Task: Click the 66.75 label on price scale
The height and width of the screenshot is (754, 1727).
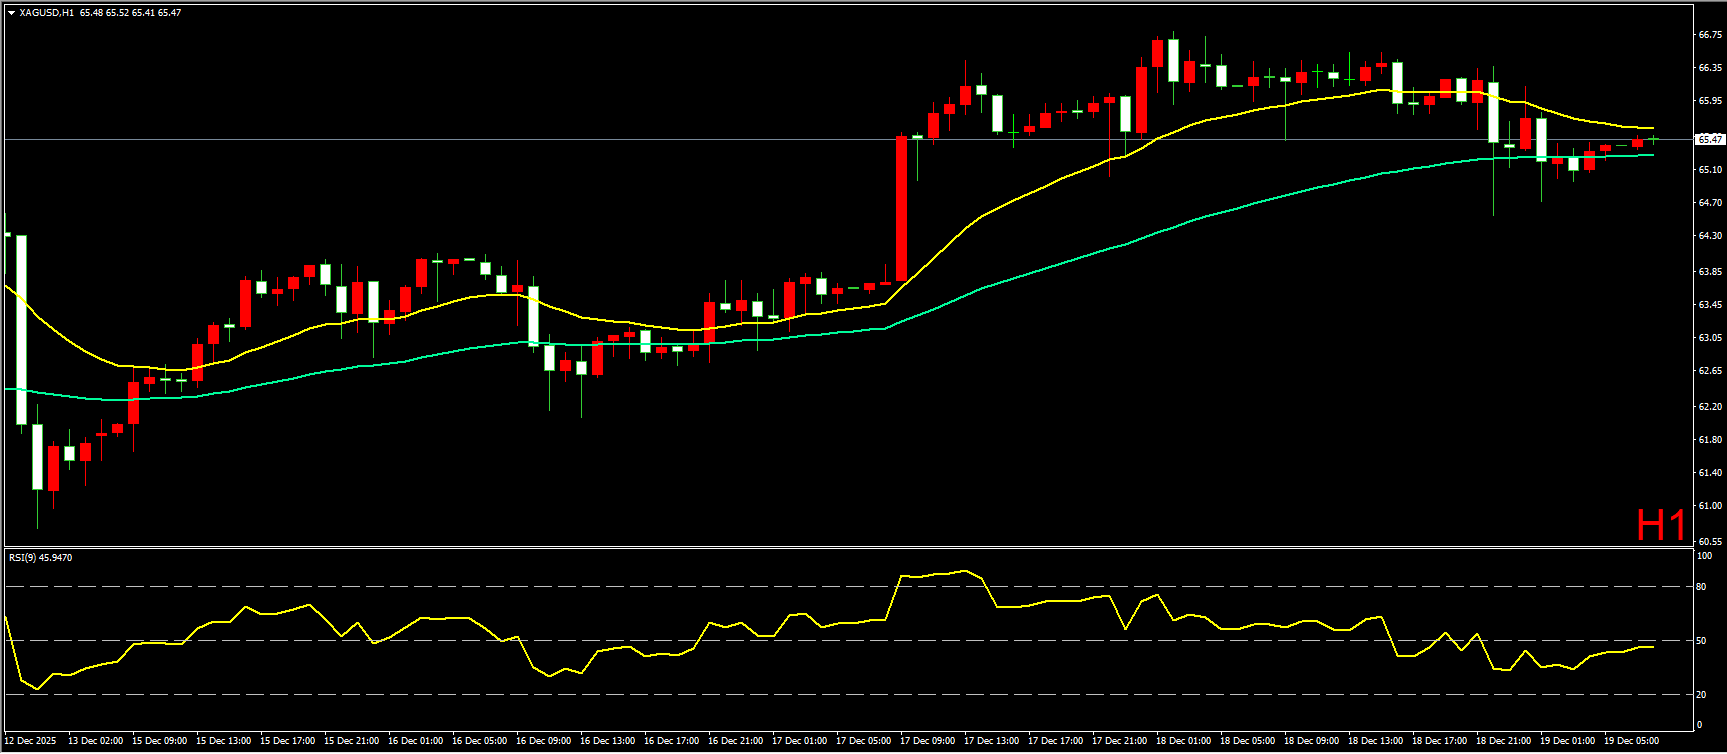Action: (x=1709, y=34)
